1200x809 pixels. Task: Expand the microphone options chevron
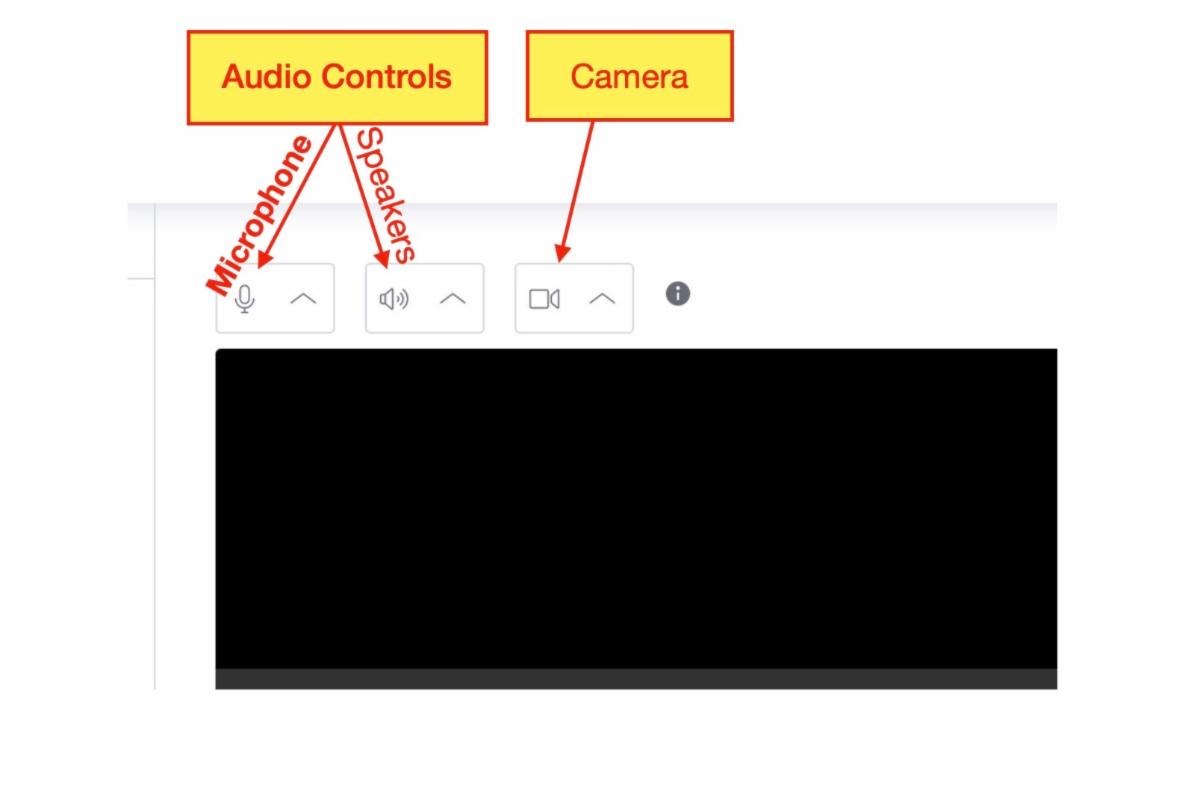point(303,298)
